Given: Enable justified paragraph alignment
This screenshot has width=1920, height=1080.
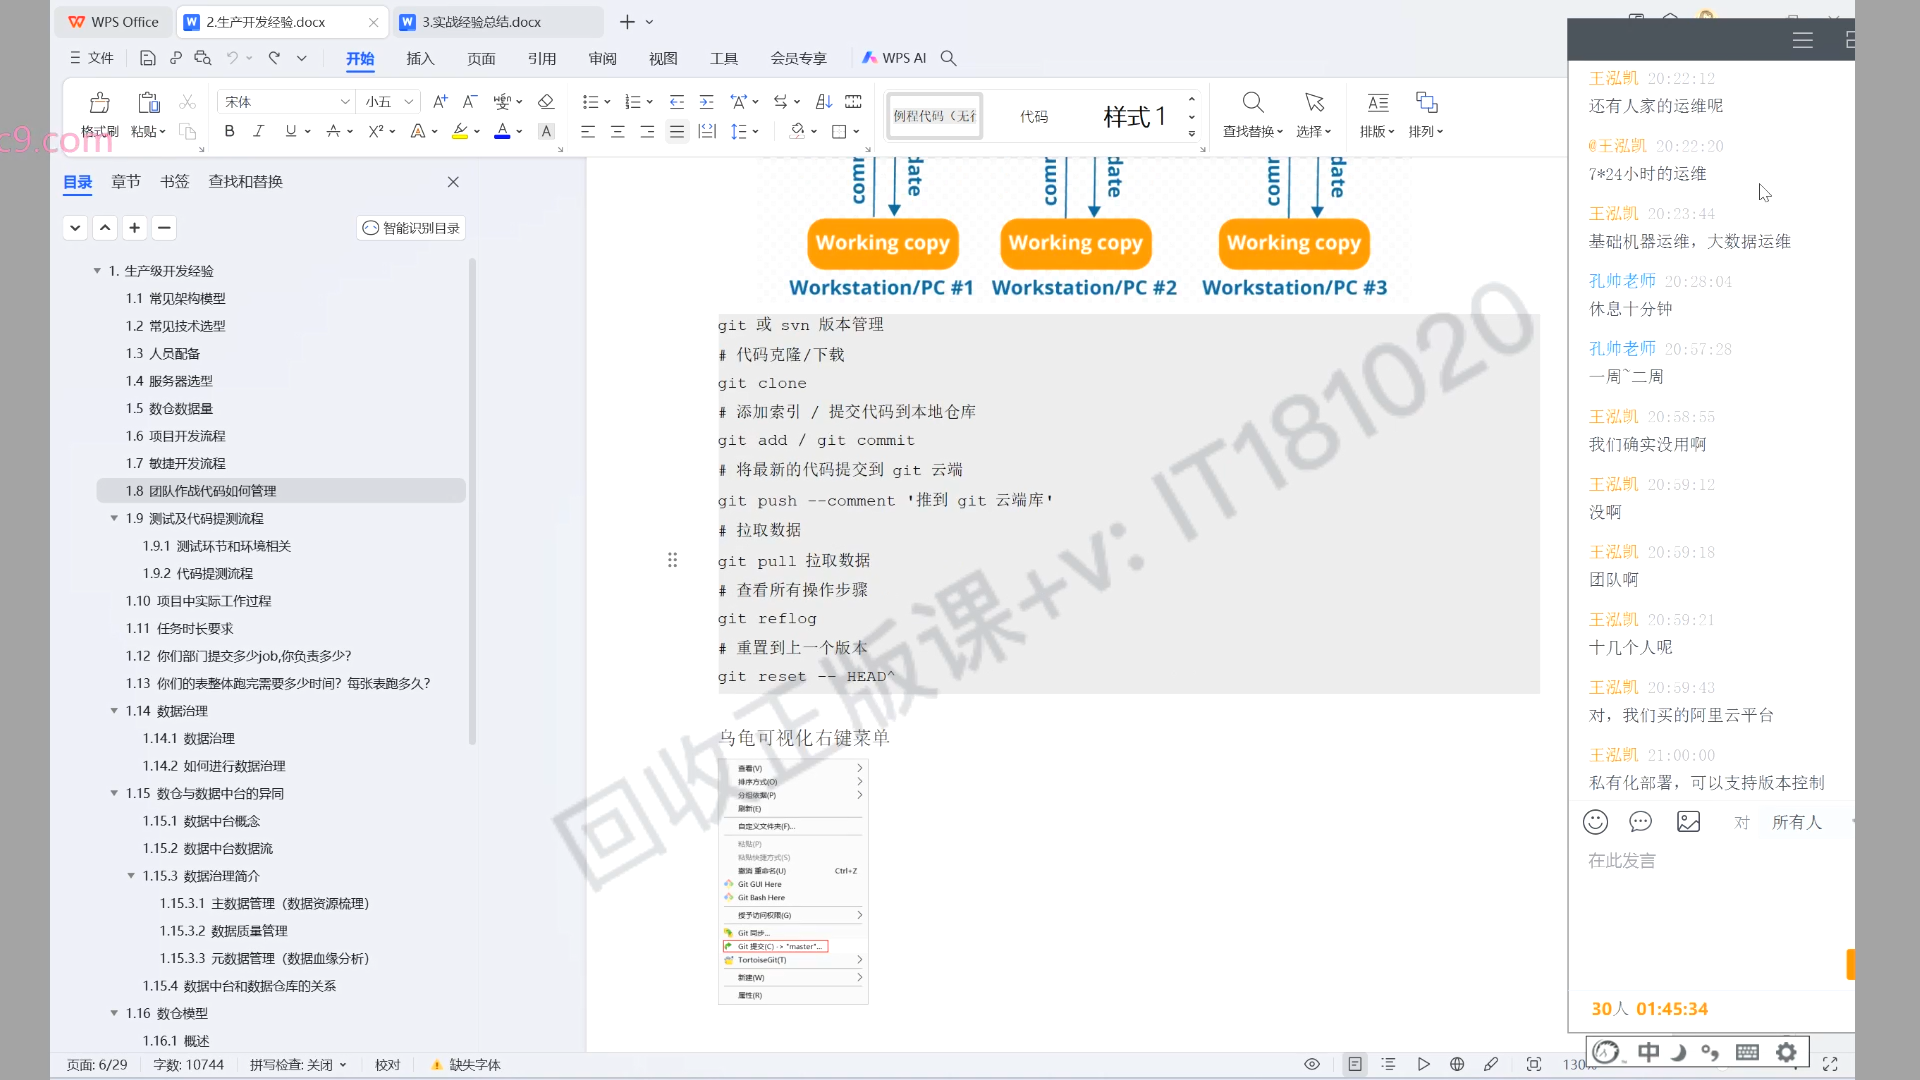Looking at the screenshot, I should click(x=677, y=131).
